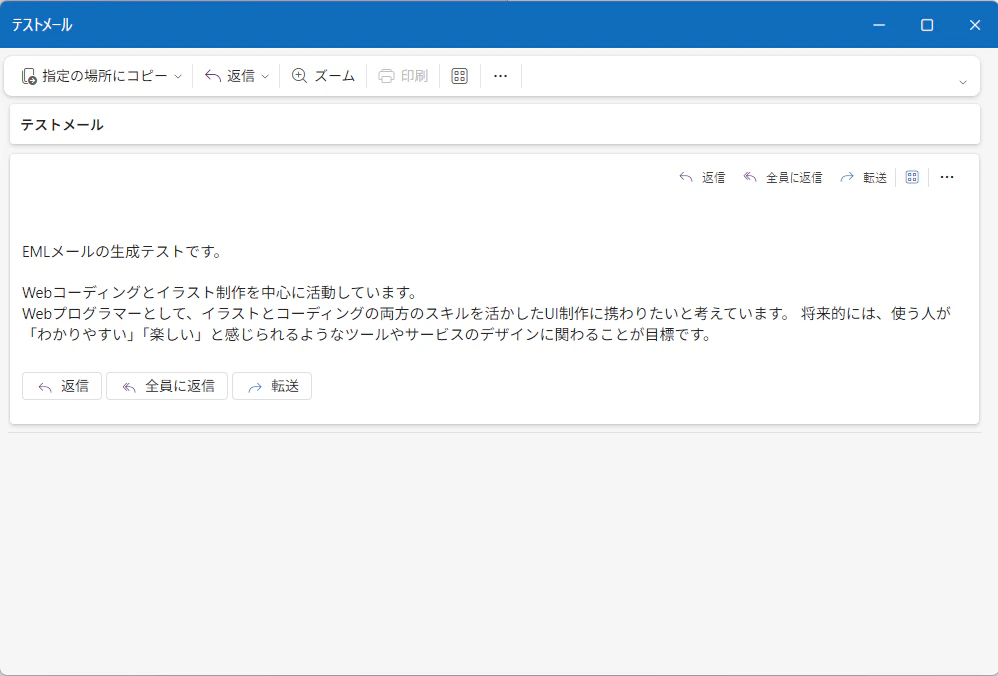This screenshot has width=998, height=676.
Task: Click the 全員に返信 button below the message
Action: click(167, 386)
